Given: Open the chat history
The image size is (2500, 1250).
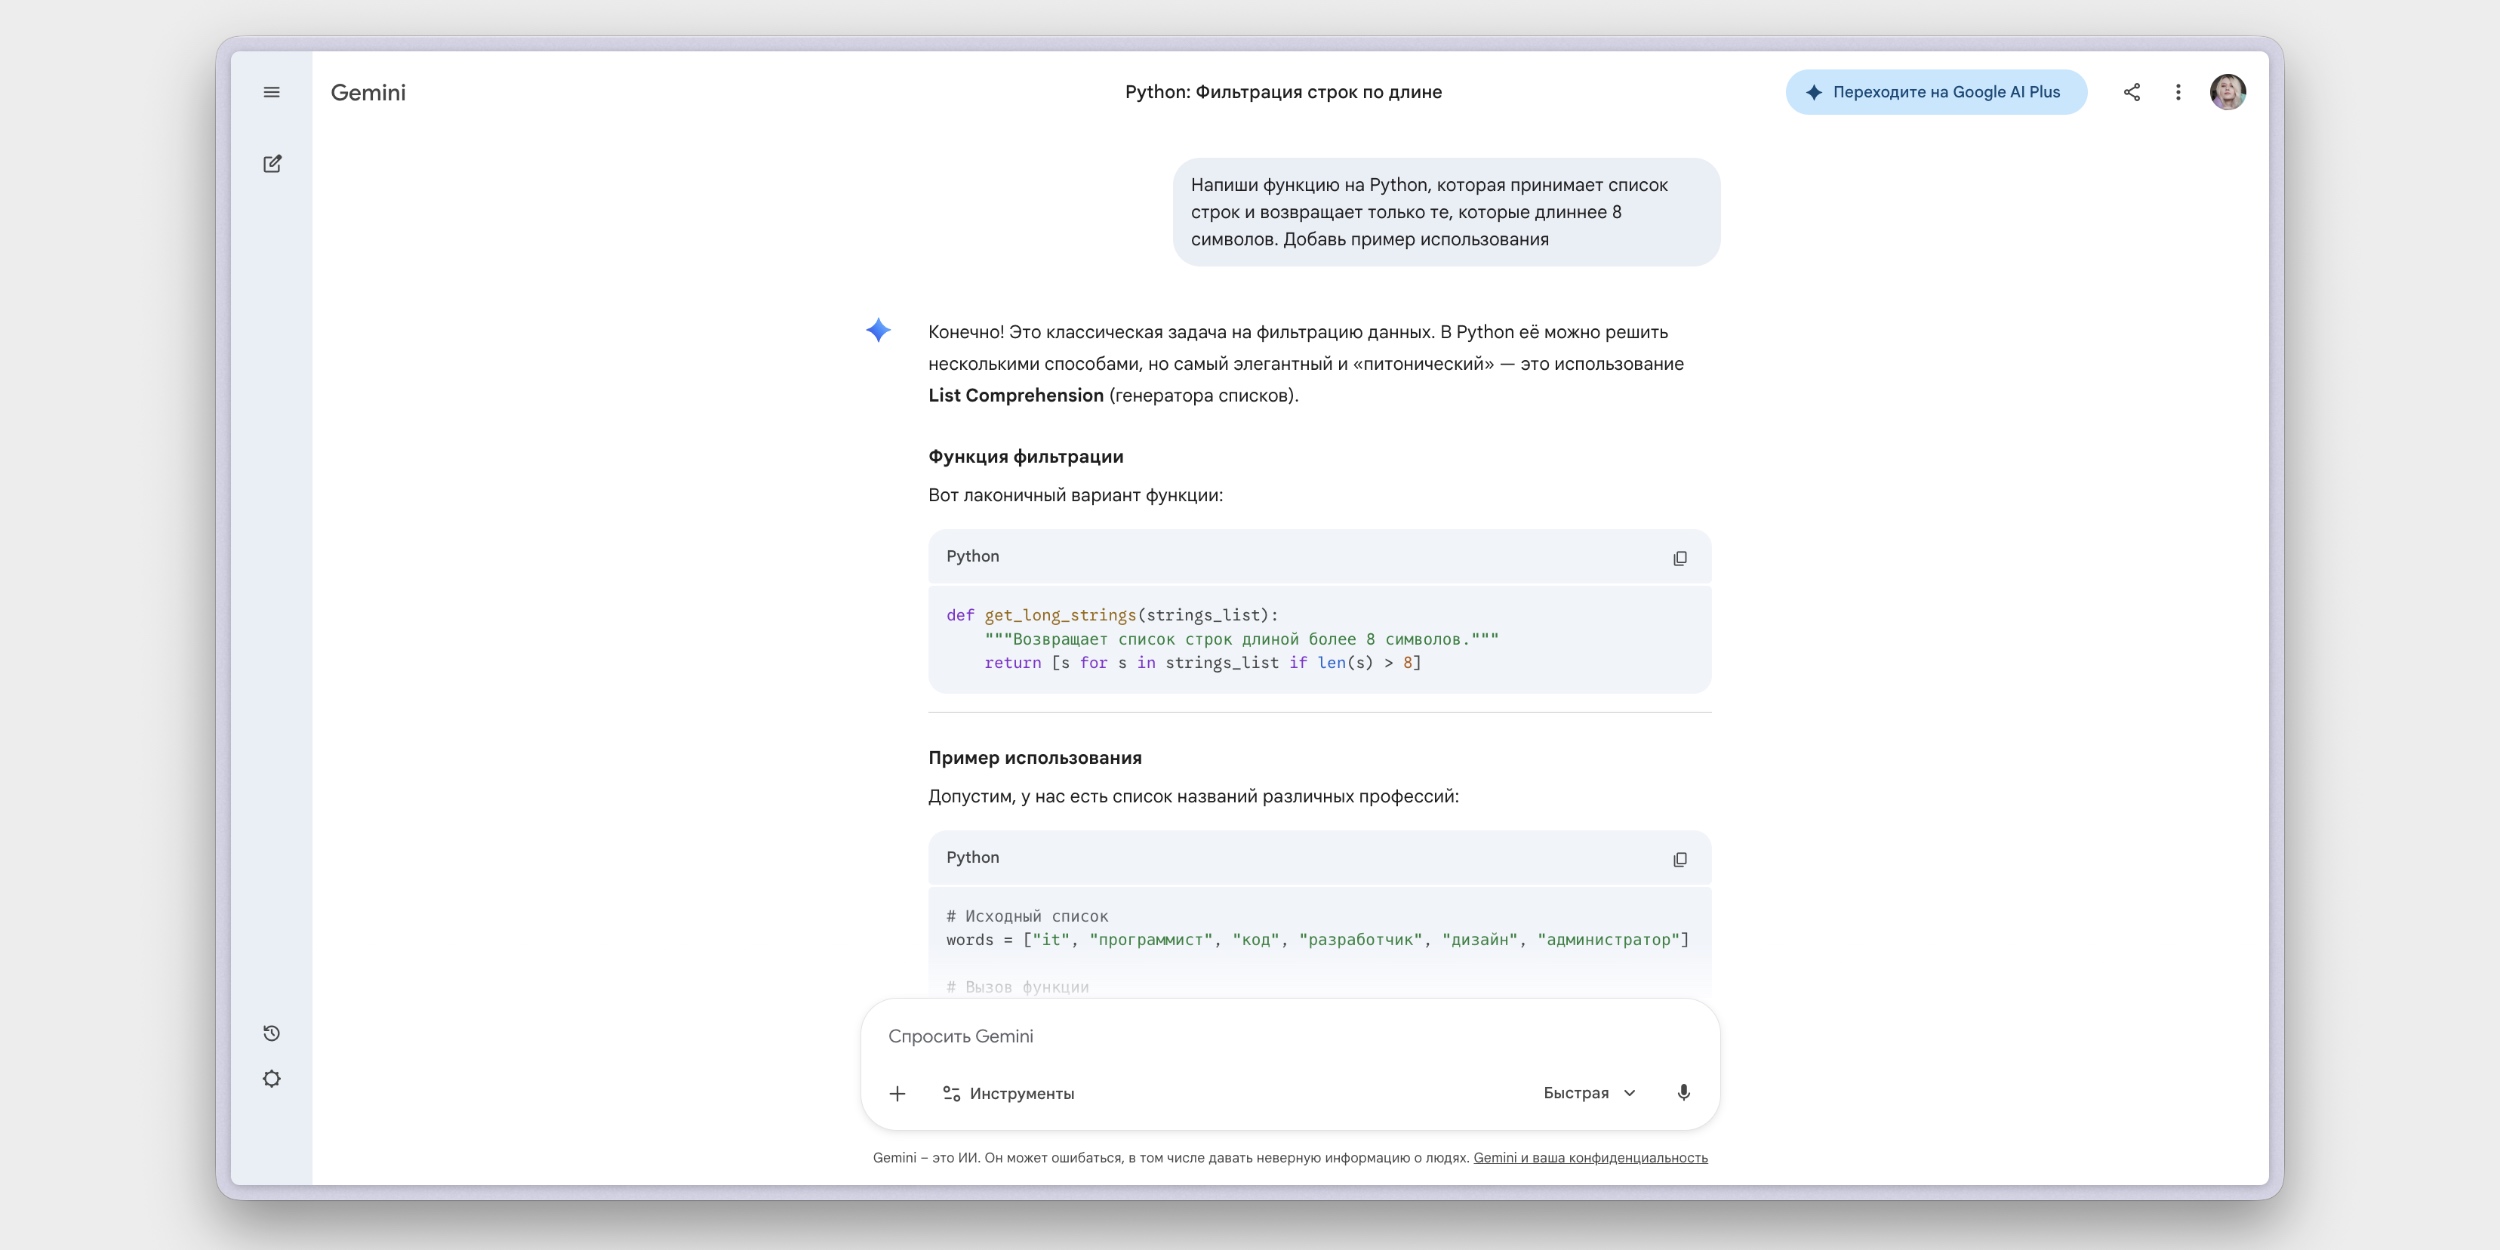Looking at the screenshot, I should 272,1032.
